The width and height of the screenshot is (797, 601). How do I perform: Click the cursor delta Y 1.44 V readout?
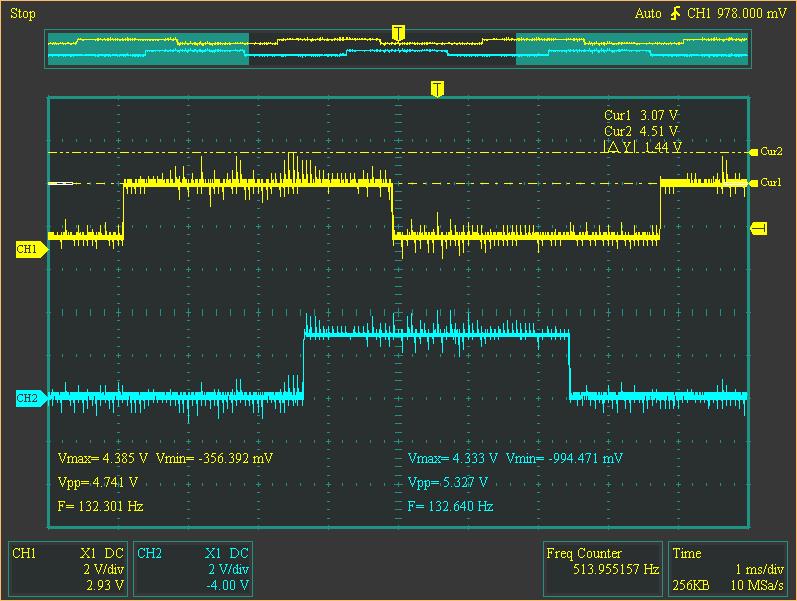[x=643, y=147]
